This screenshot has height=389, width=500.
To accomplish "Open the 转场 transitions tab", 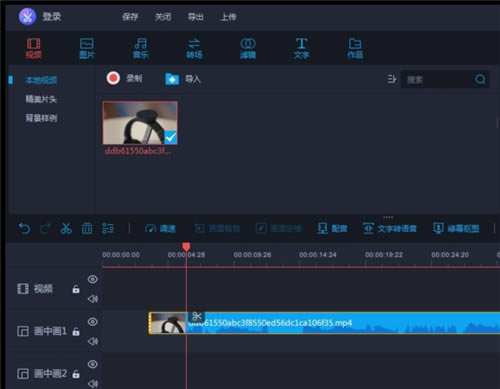I will point(194,48).
